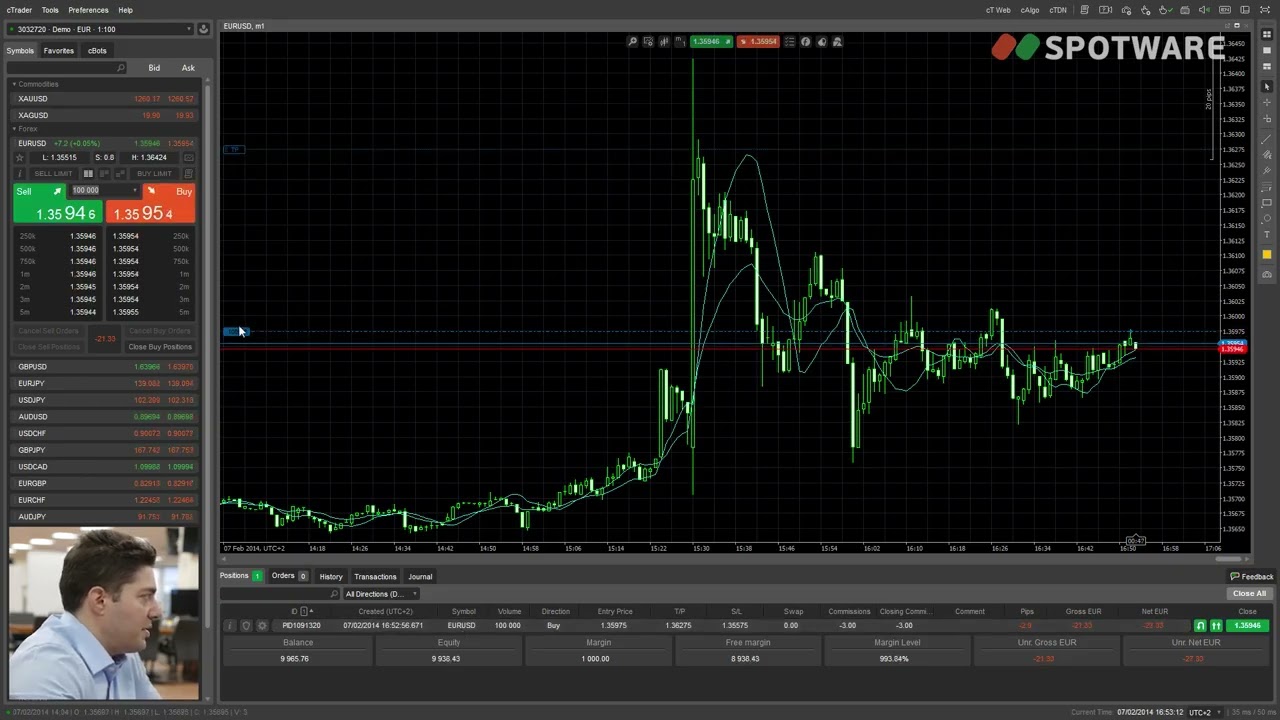Open the account selector dropdown
The height and width of the screenshot is (720, 1280).
(x=100, y=29)
